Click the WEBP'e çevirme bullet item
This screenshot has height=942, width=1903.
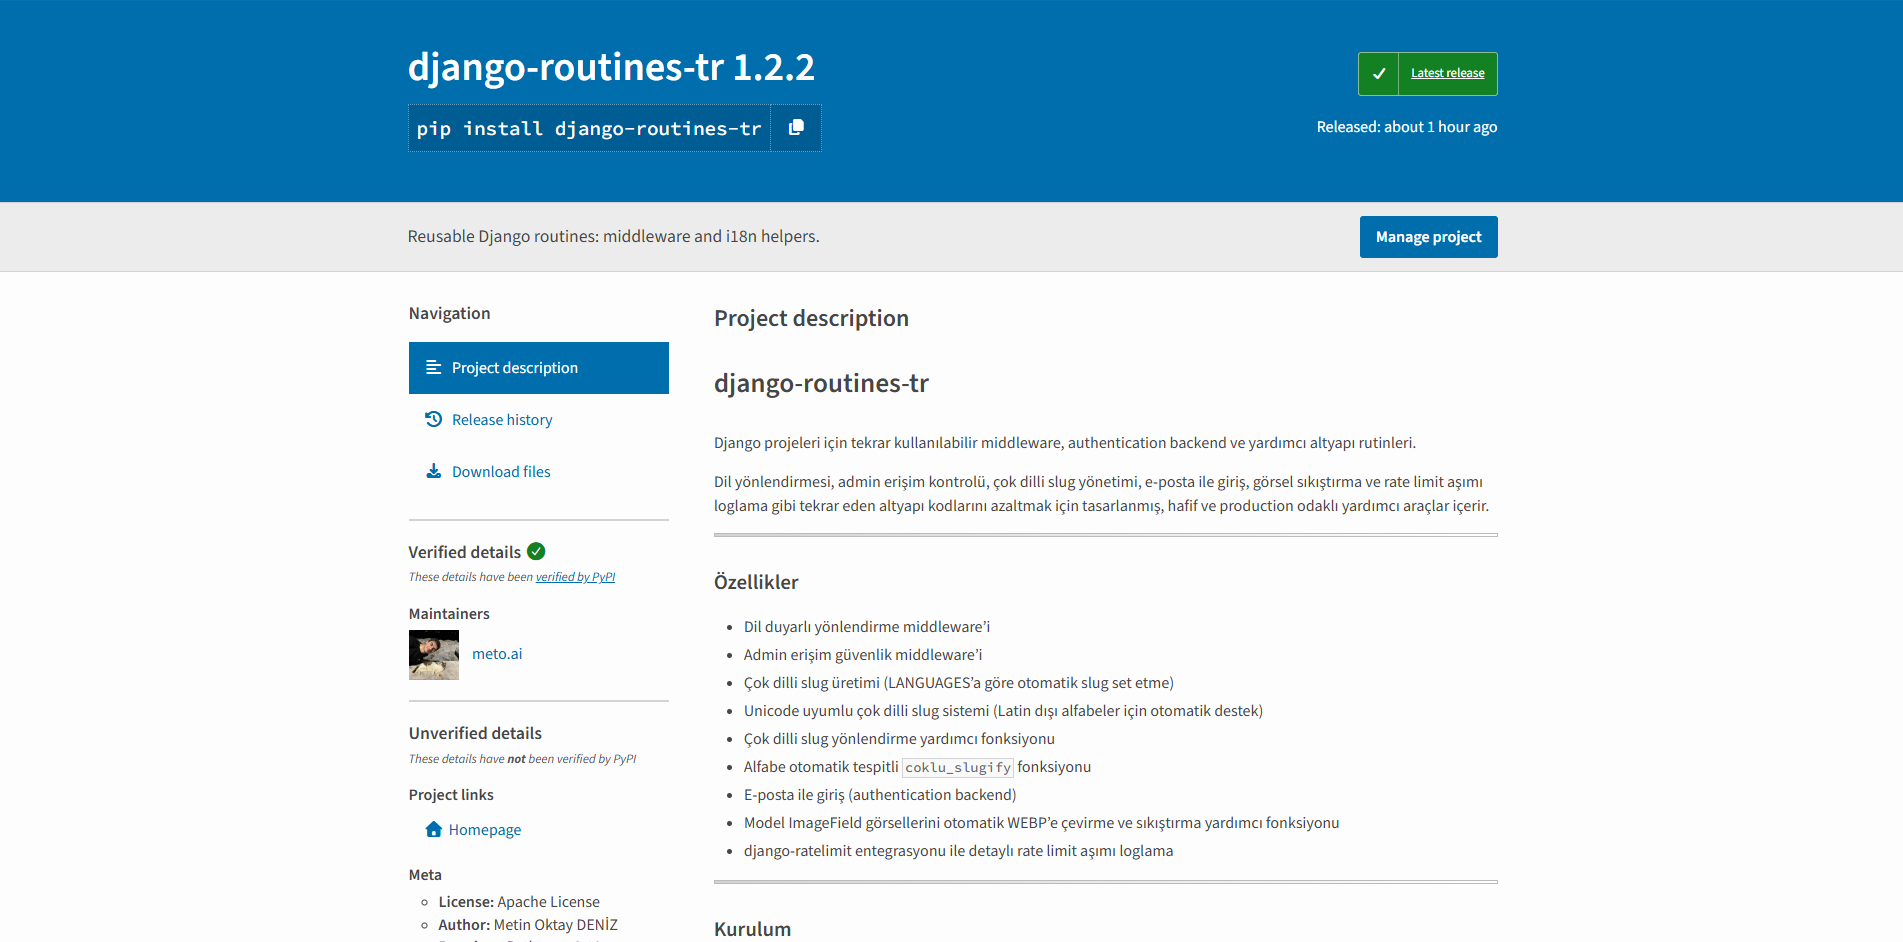[1041, 823]
